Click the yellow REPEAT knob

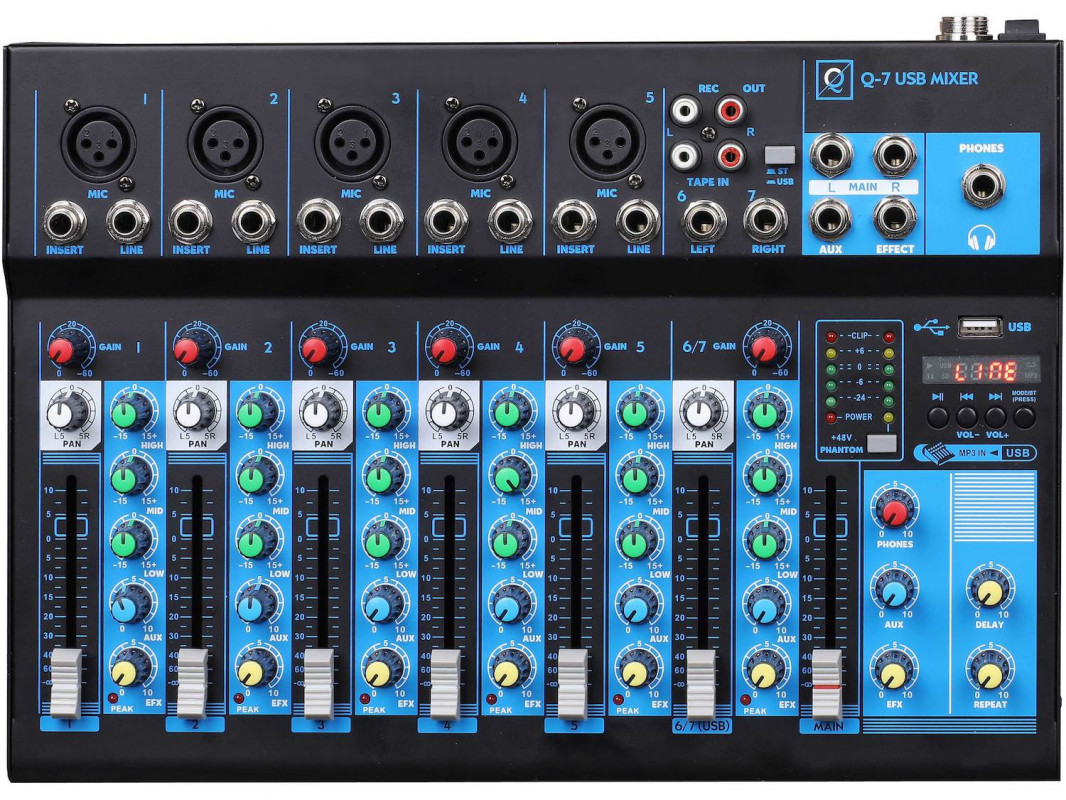pyautogui.click(x=989, y=674)
